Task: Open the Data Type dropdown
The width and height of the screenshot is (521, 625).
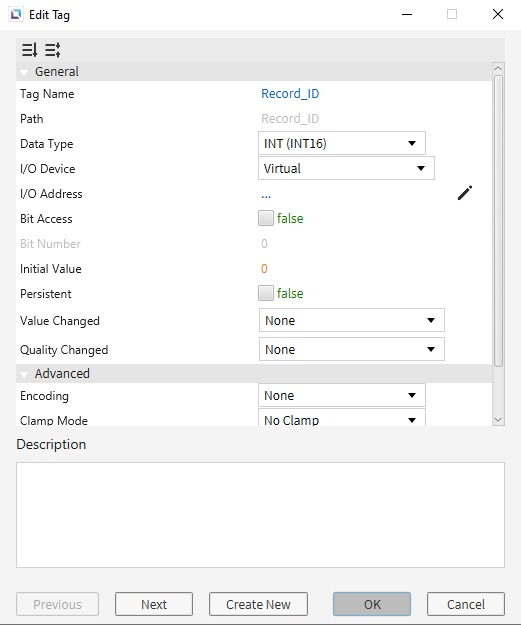Action: [x=342, y=143]
